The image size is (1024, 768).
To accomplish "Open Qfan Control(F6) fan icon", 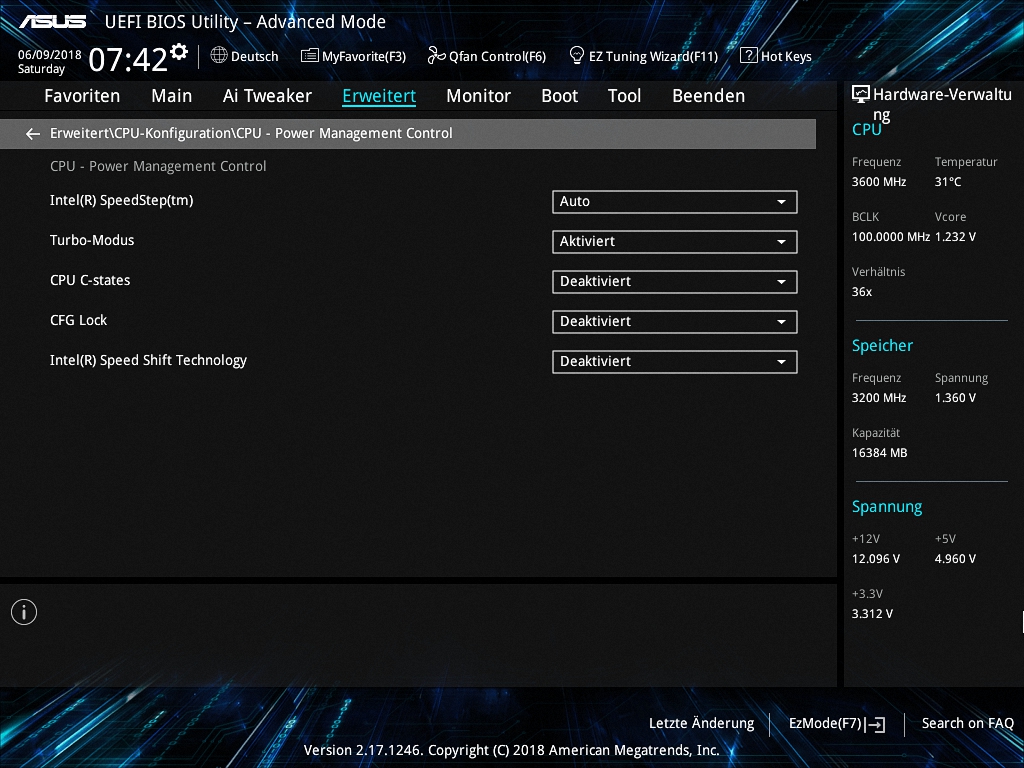I will click(x=436, y=56).
